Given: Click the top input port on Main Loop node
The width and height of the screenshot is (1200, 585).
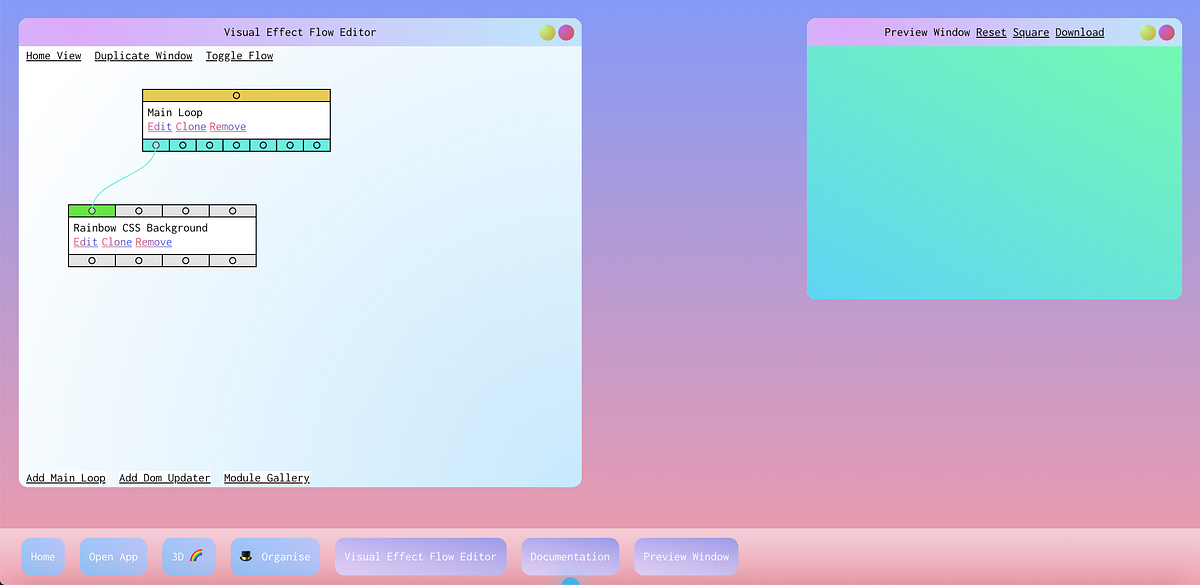Looking at the screenshot, I should coord(237,95).
